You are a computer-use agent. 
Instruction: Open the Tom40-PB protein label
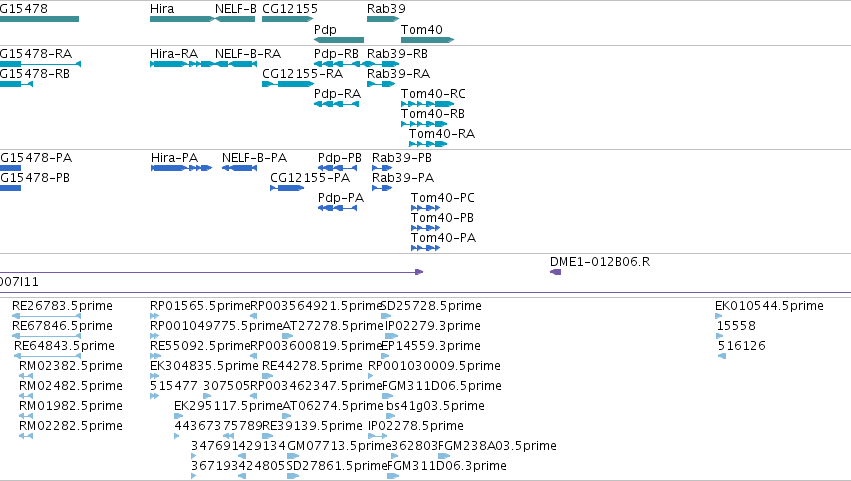click(442, 218)
